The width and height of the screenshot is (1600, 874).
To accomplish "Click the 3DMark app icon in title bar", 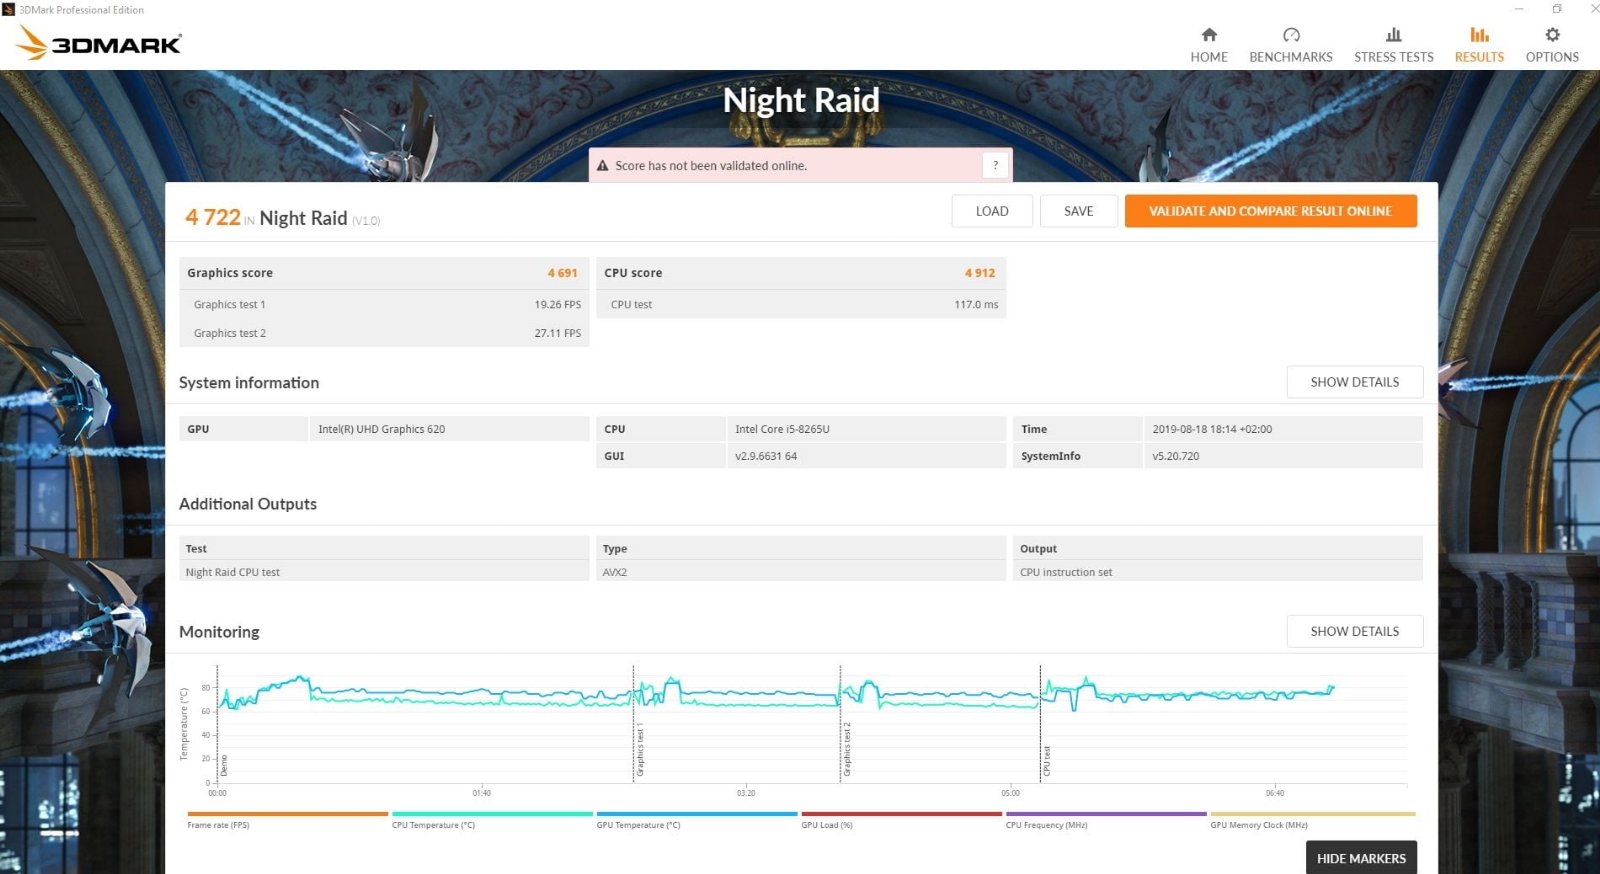I will click(x=9, y=9).
